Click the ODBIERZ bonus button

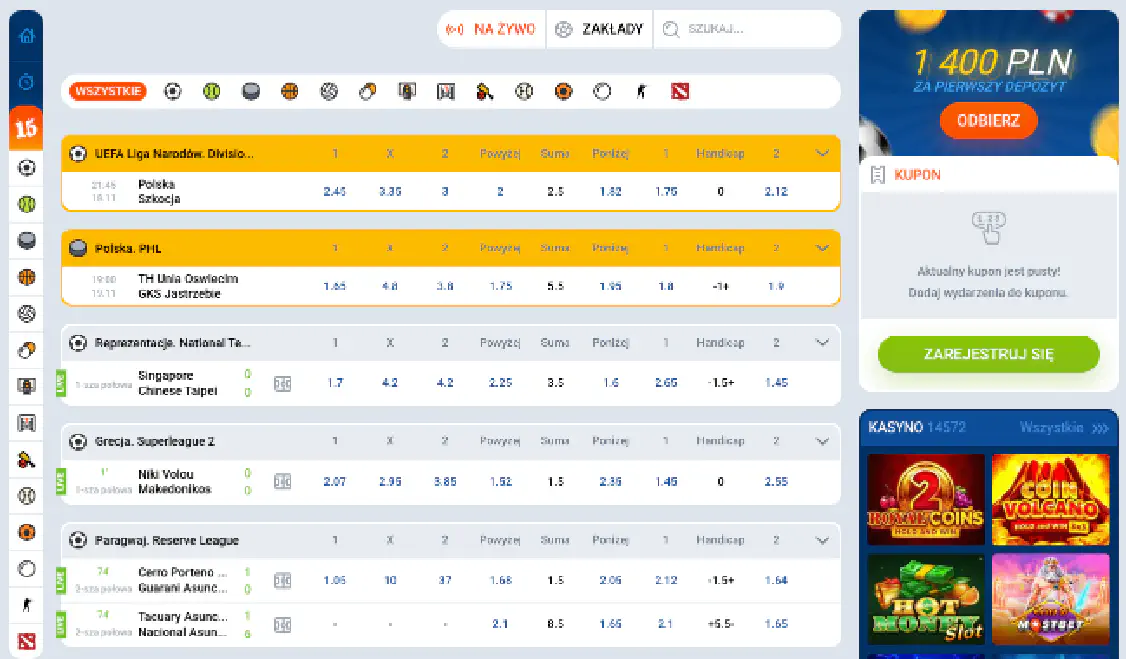coord(988,120)
